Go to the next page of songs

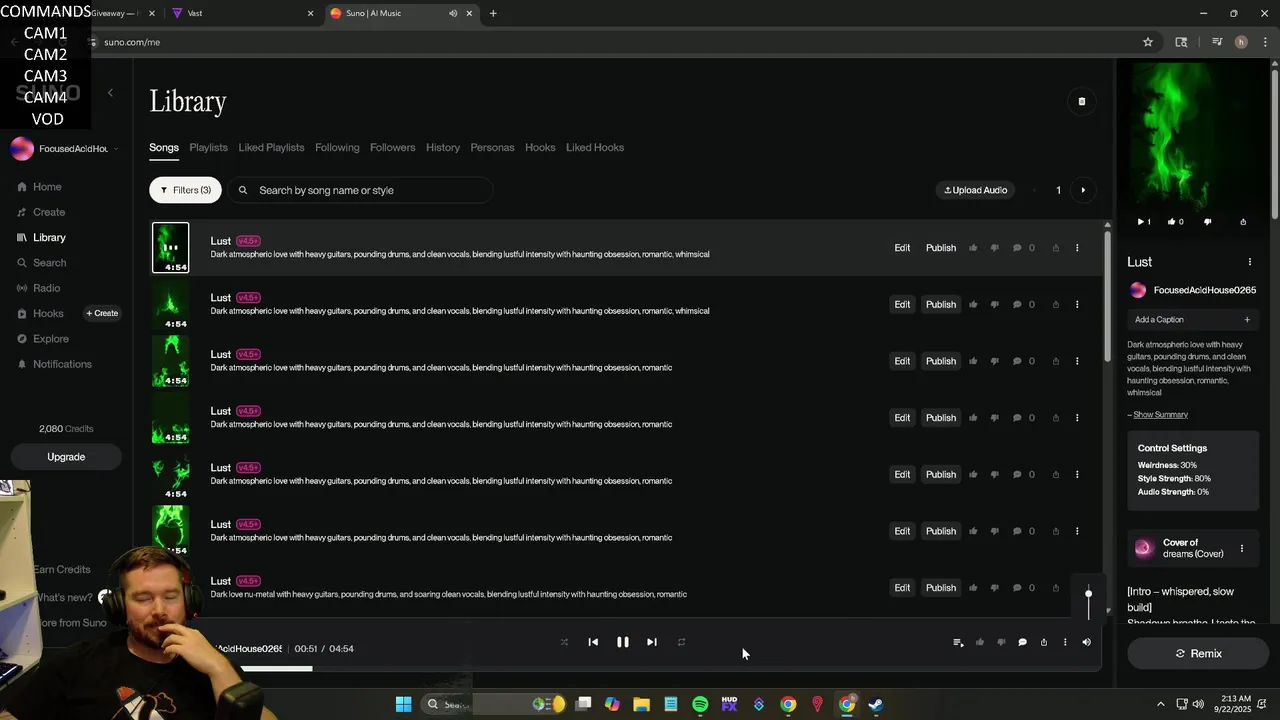click(x=1083, y=190)
